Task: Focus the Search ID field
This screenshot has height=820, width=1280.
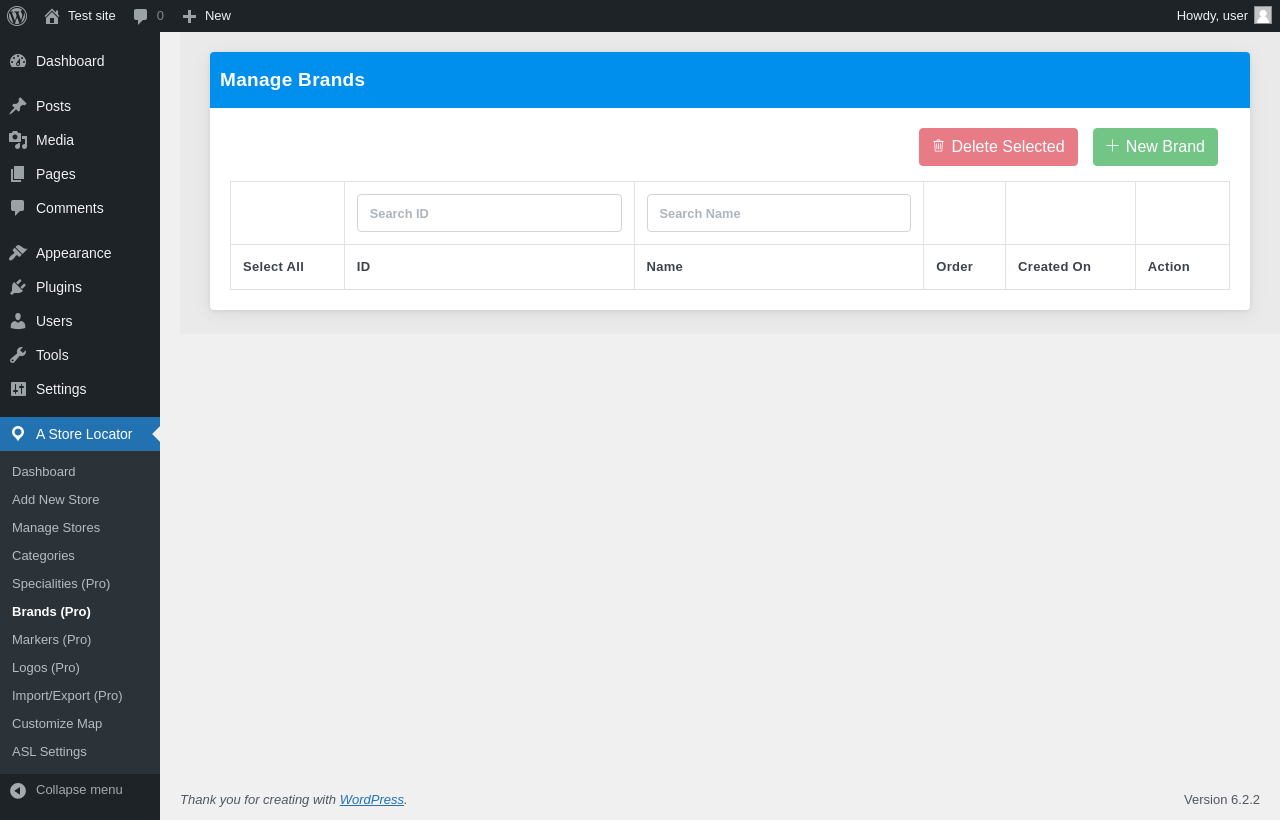Action: (x=489, y=213)
